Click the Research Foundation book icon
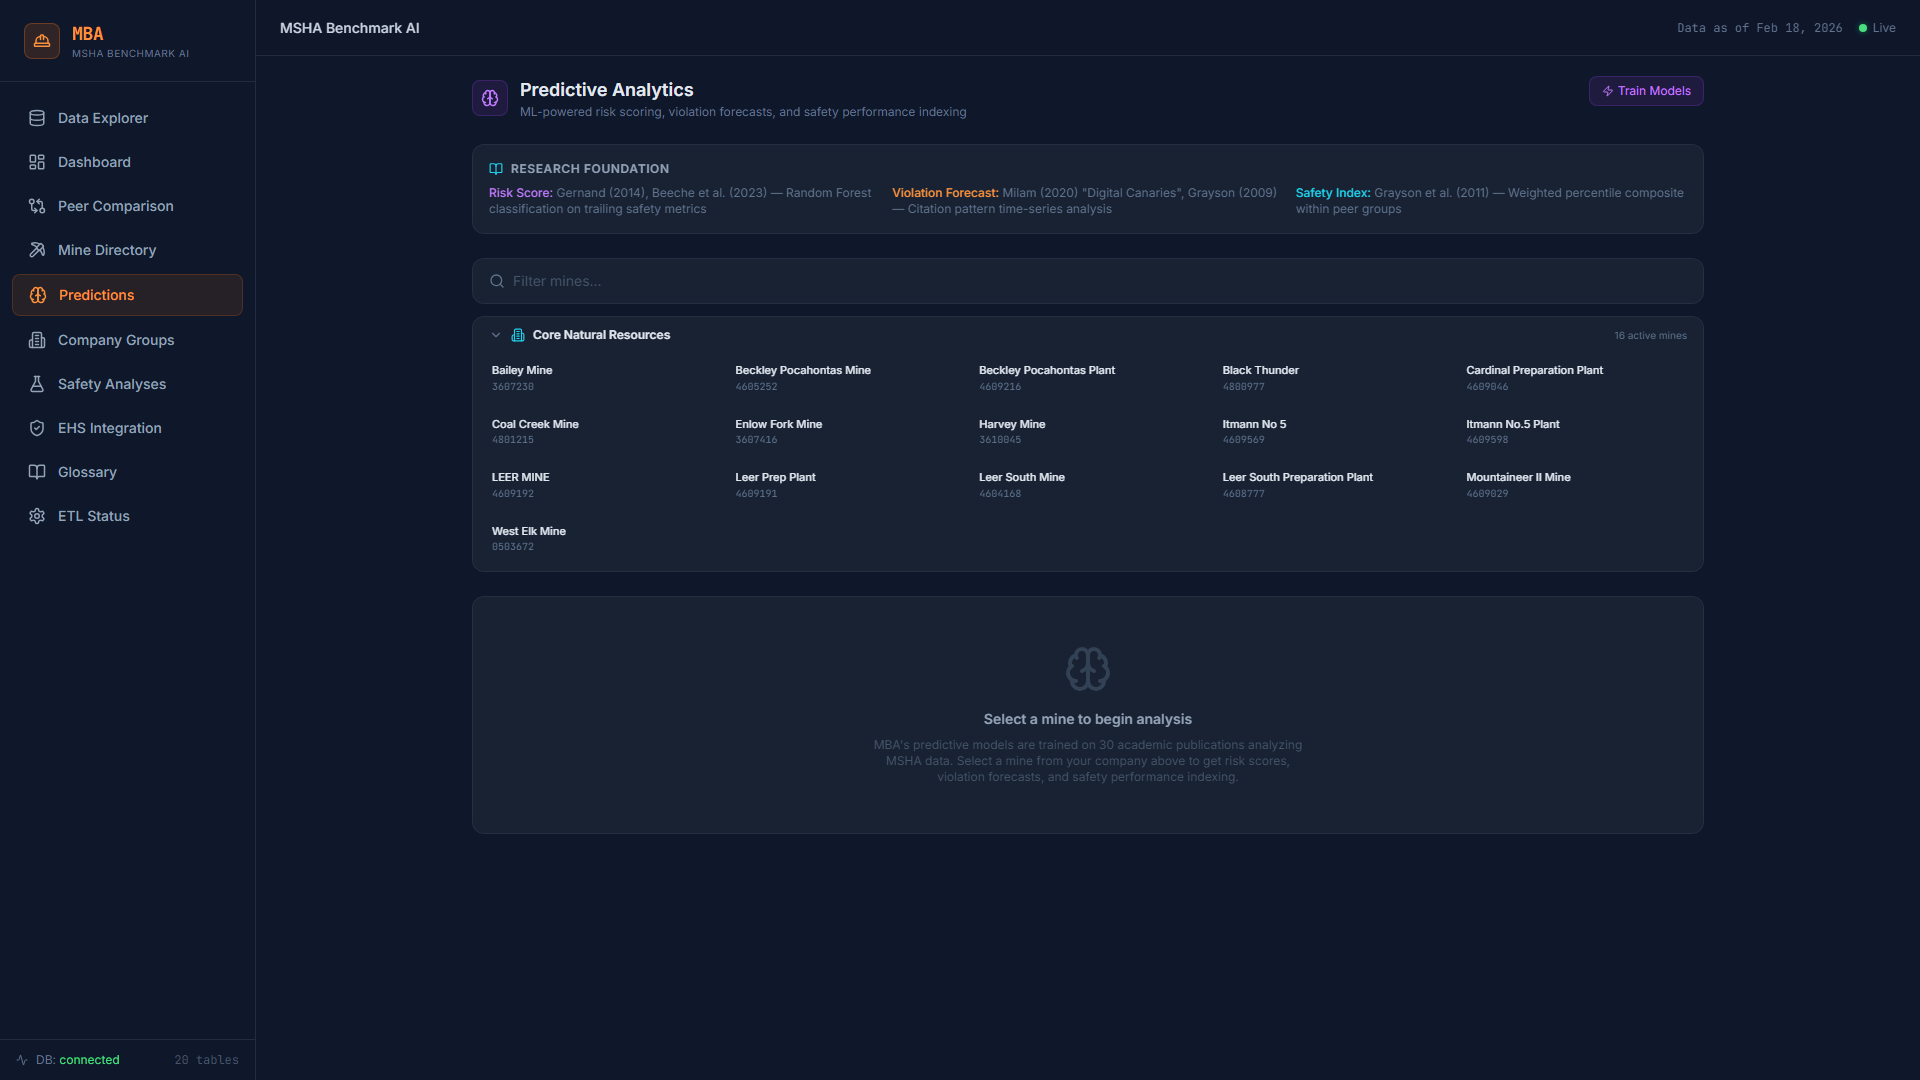Image resolution: width=1920 pixels, height=1080 pixels. point(495,168)
